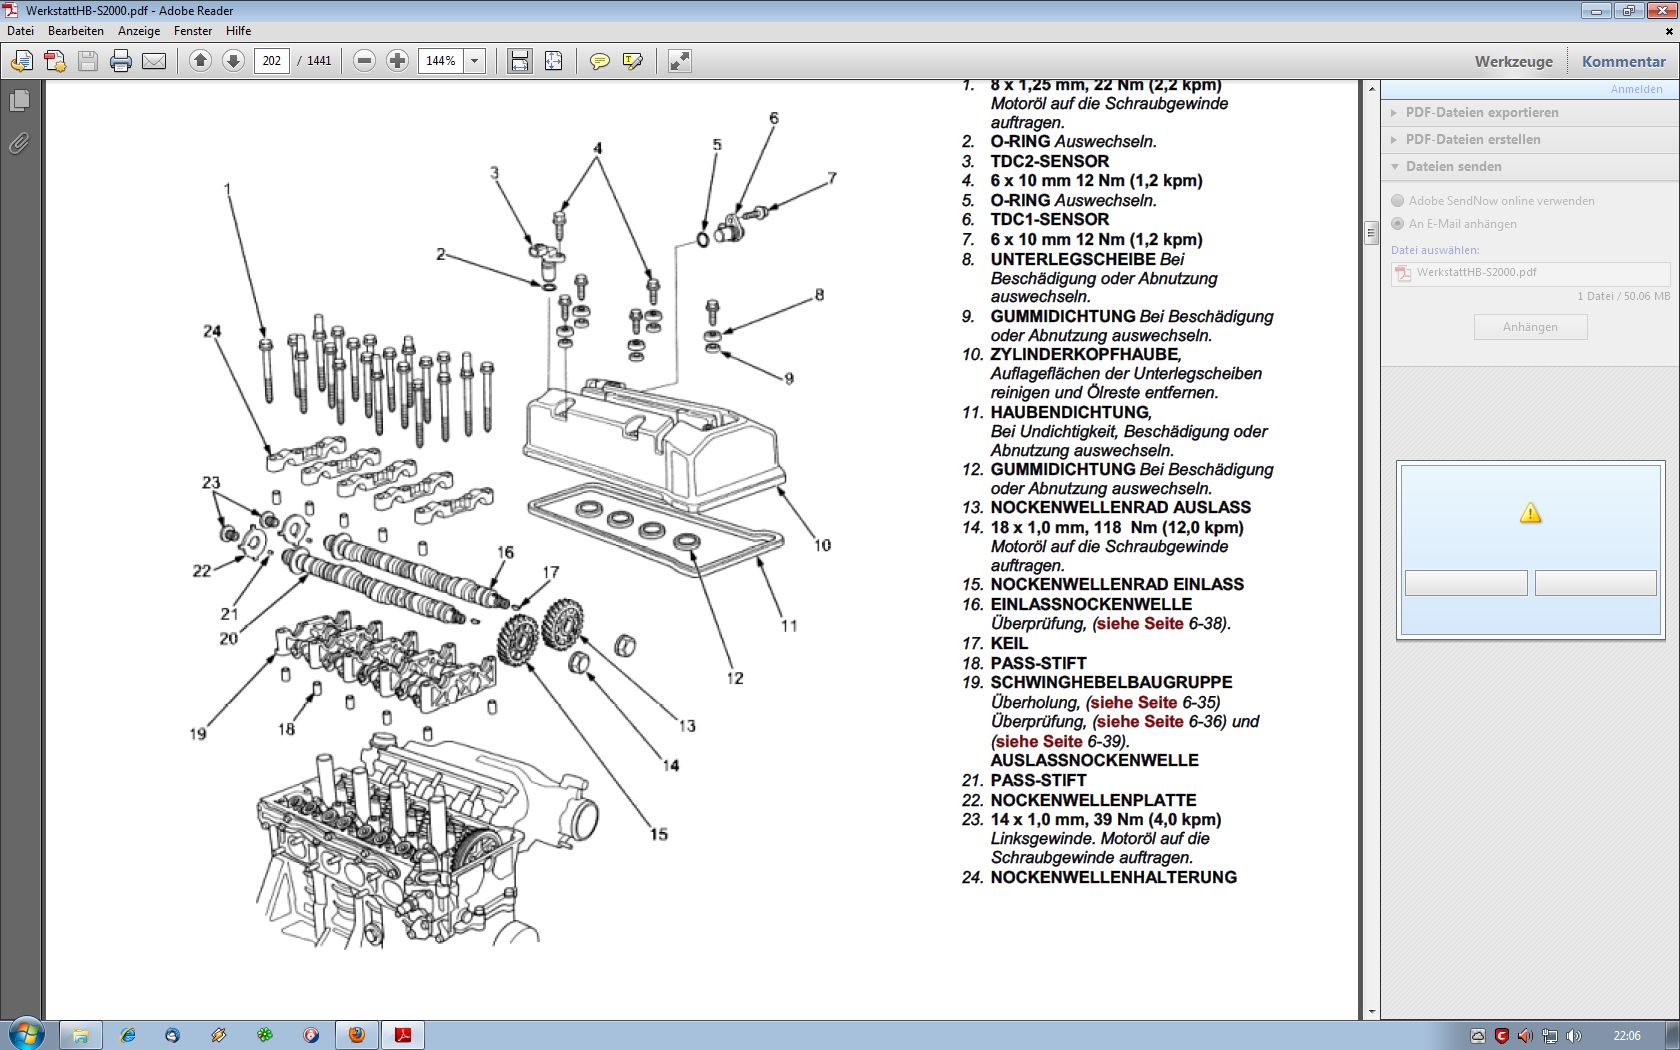The image size is (1680, 1050).
Task: Select An E-Mail anhängen radio button
Action: coord(1398,223)
